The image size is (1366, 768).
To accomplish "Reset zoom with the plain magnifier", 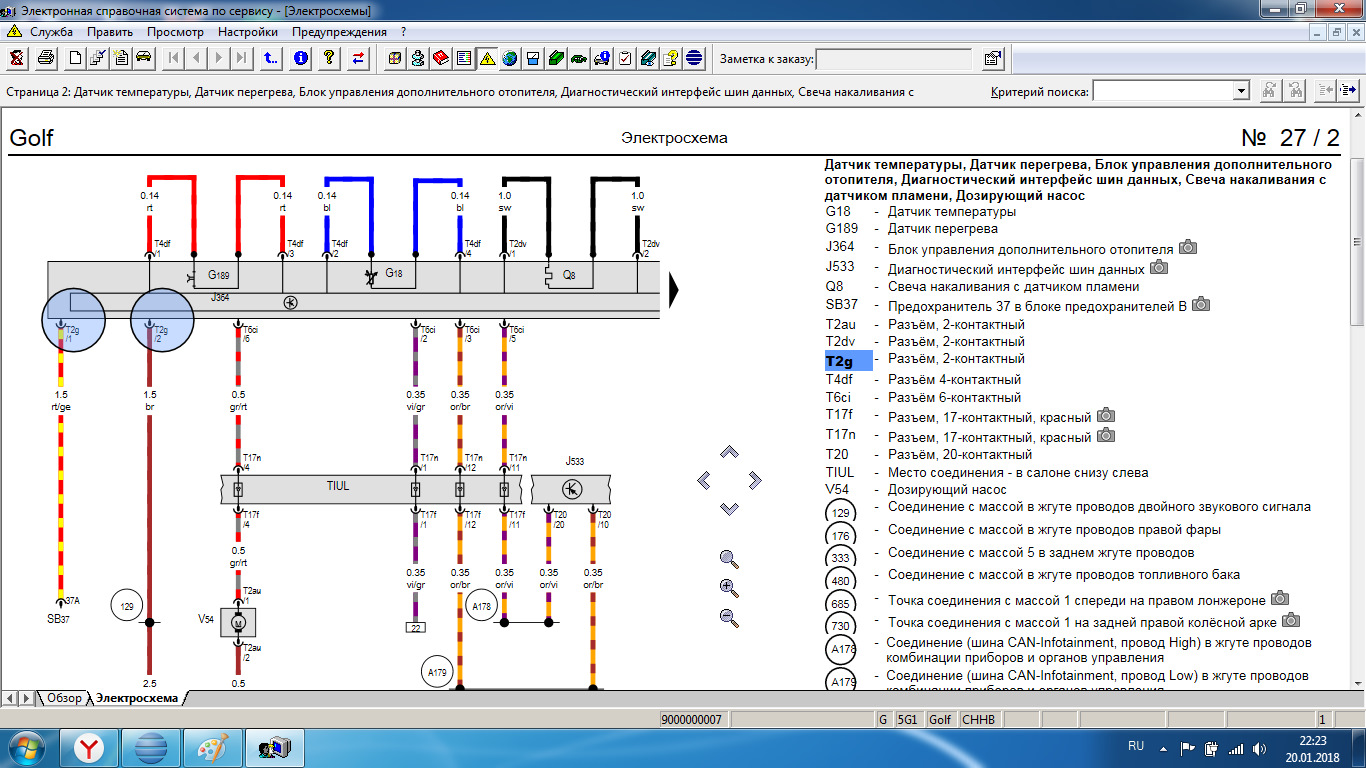I will 729,559.
